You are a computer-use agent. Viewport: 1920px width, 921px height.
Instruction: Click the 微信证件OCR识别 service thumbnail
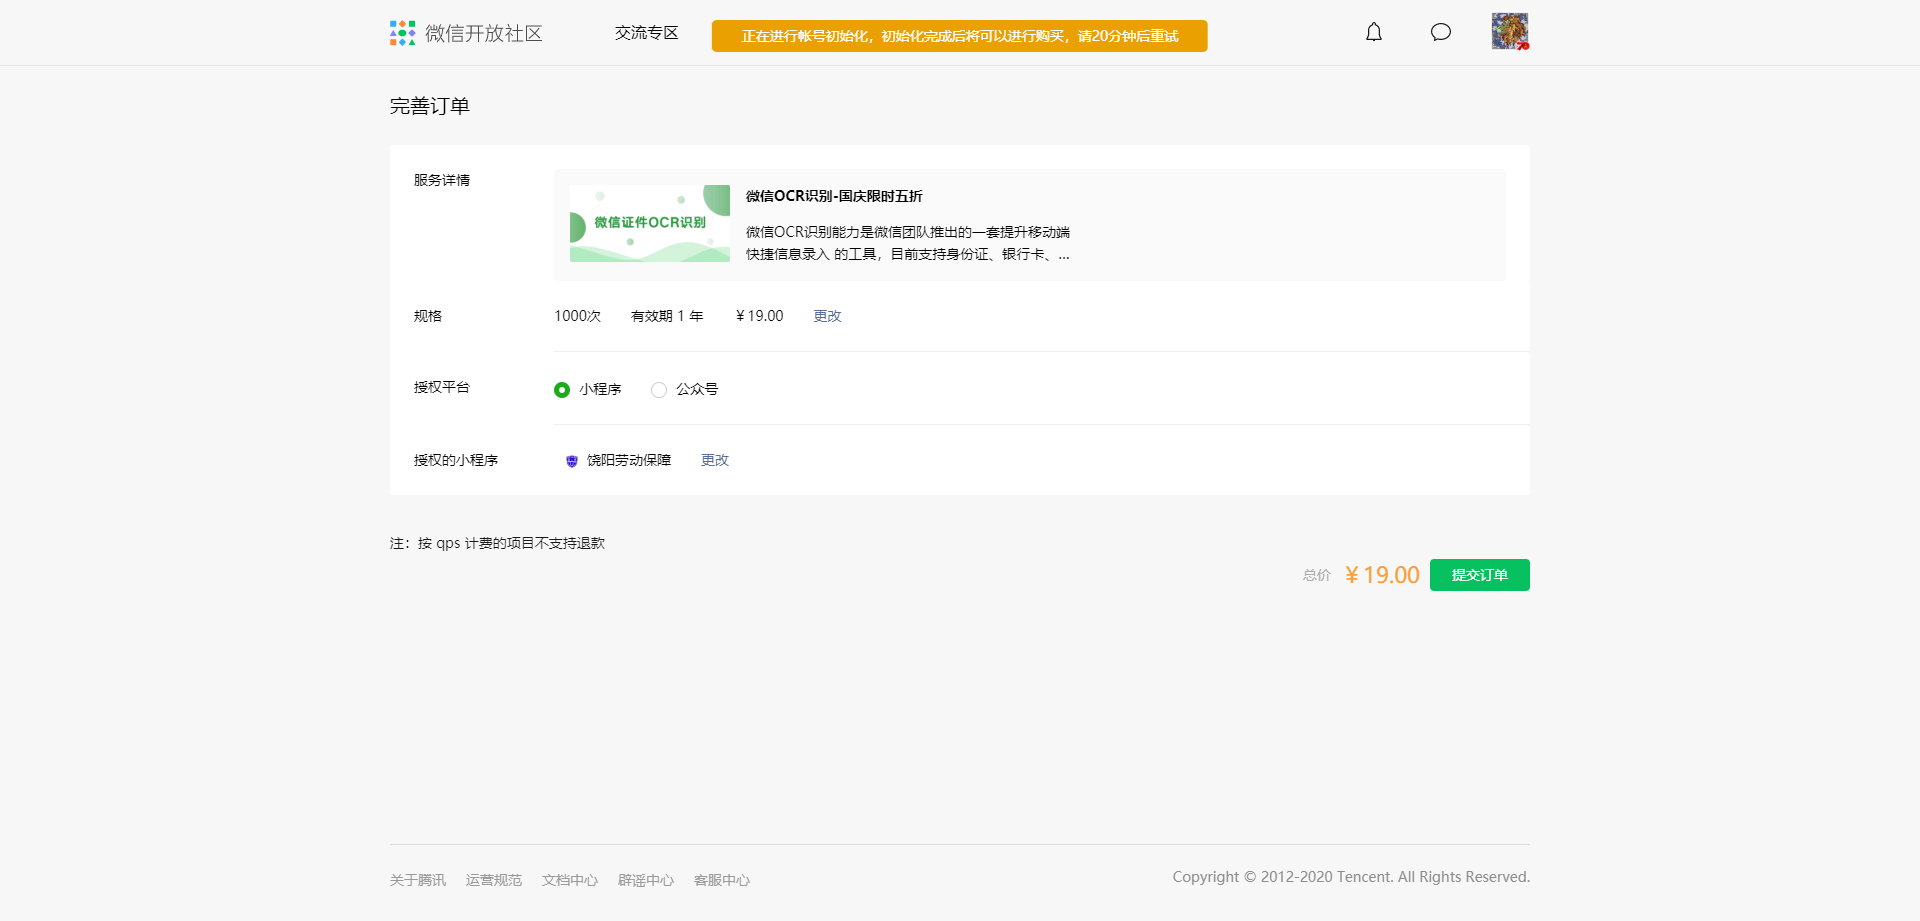point(650,223)
